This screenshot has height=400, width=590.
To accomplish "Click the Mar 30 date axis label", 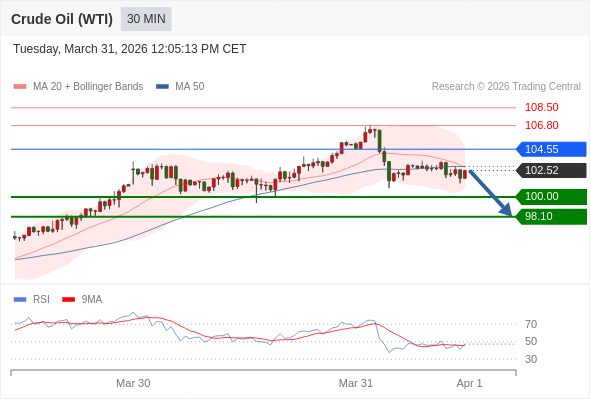I will point(133,383).
